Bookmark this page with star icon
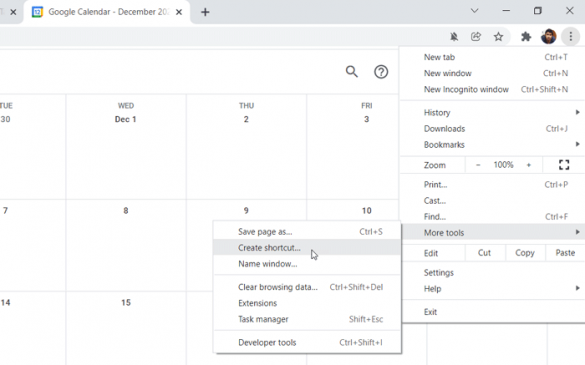This screenshot has width=585, height=365. [498, 37]
